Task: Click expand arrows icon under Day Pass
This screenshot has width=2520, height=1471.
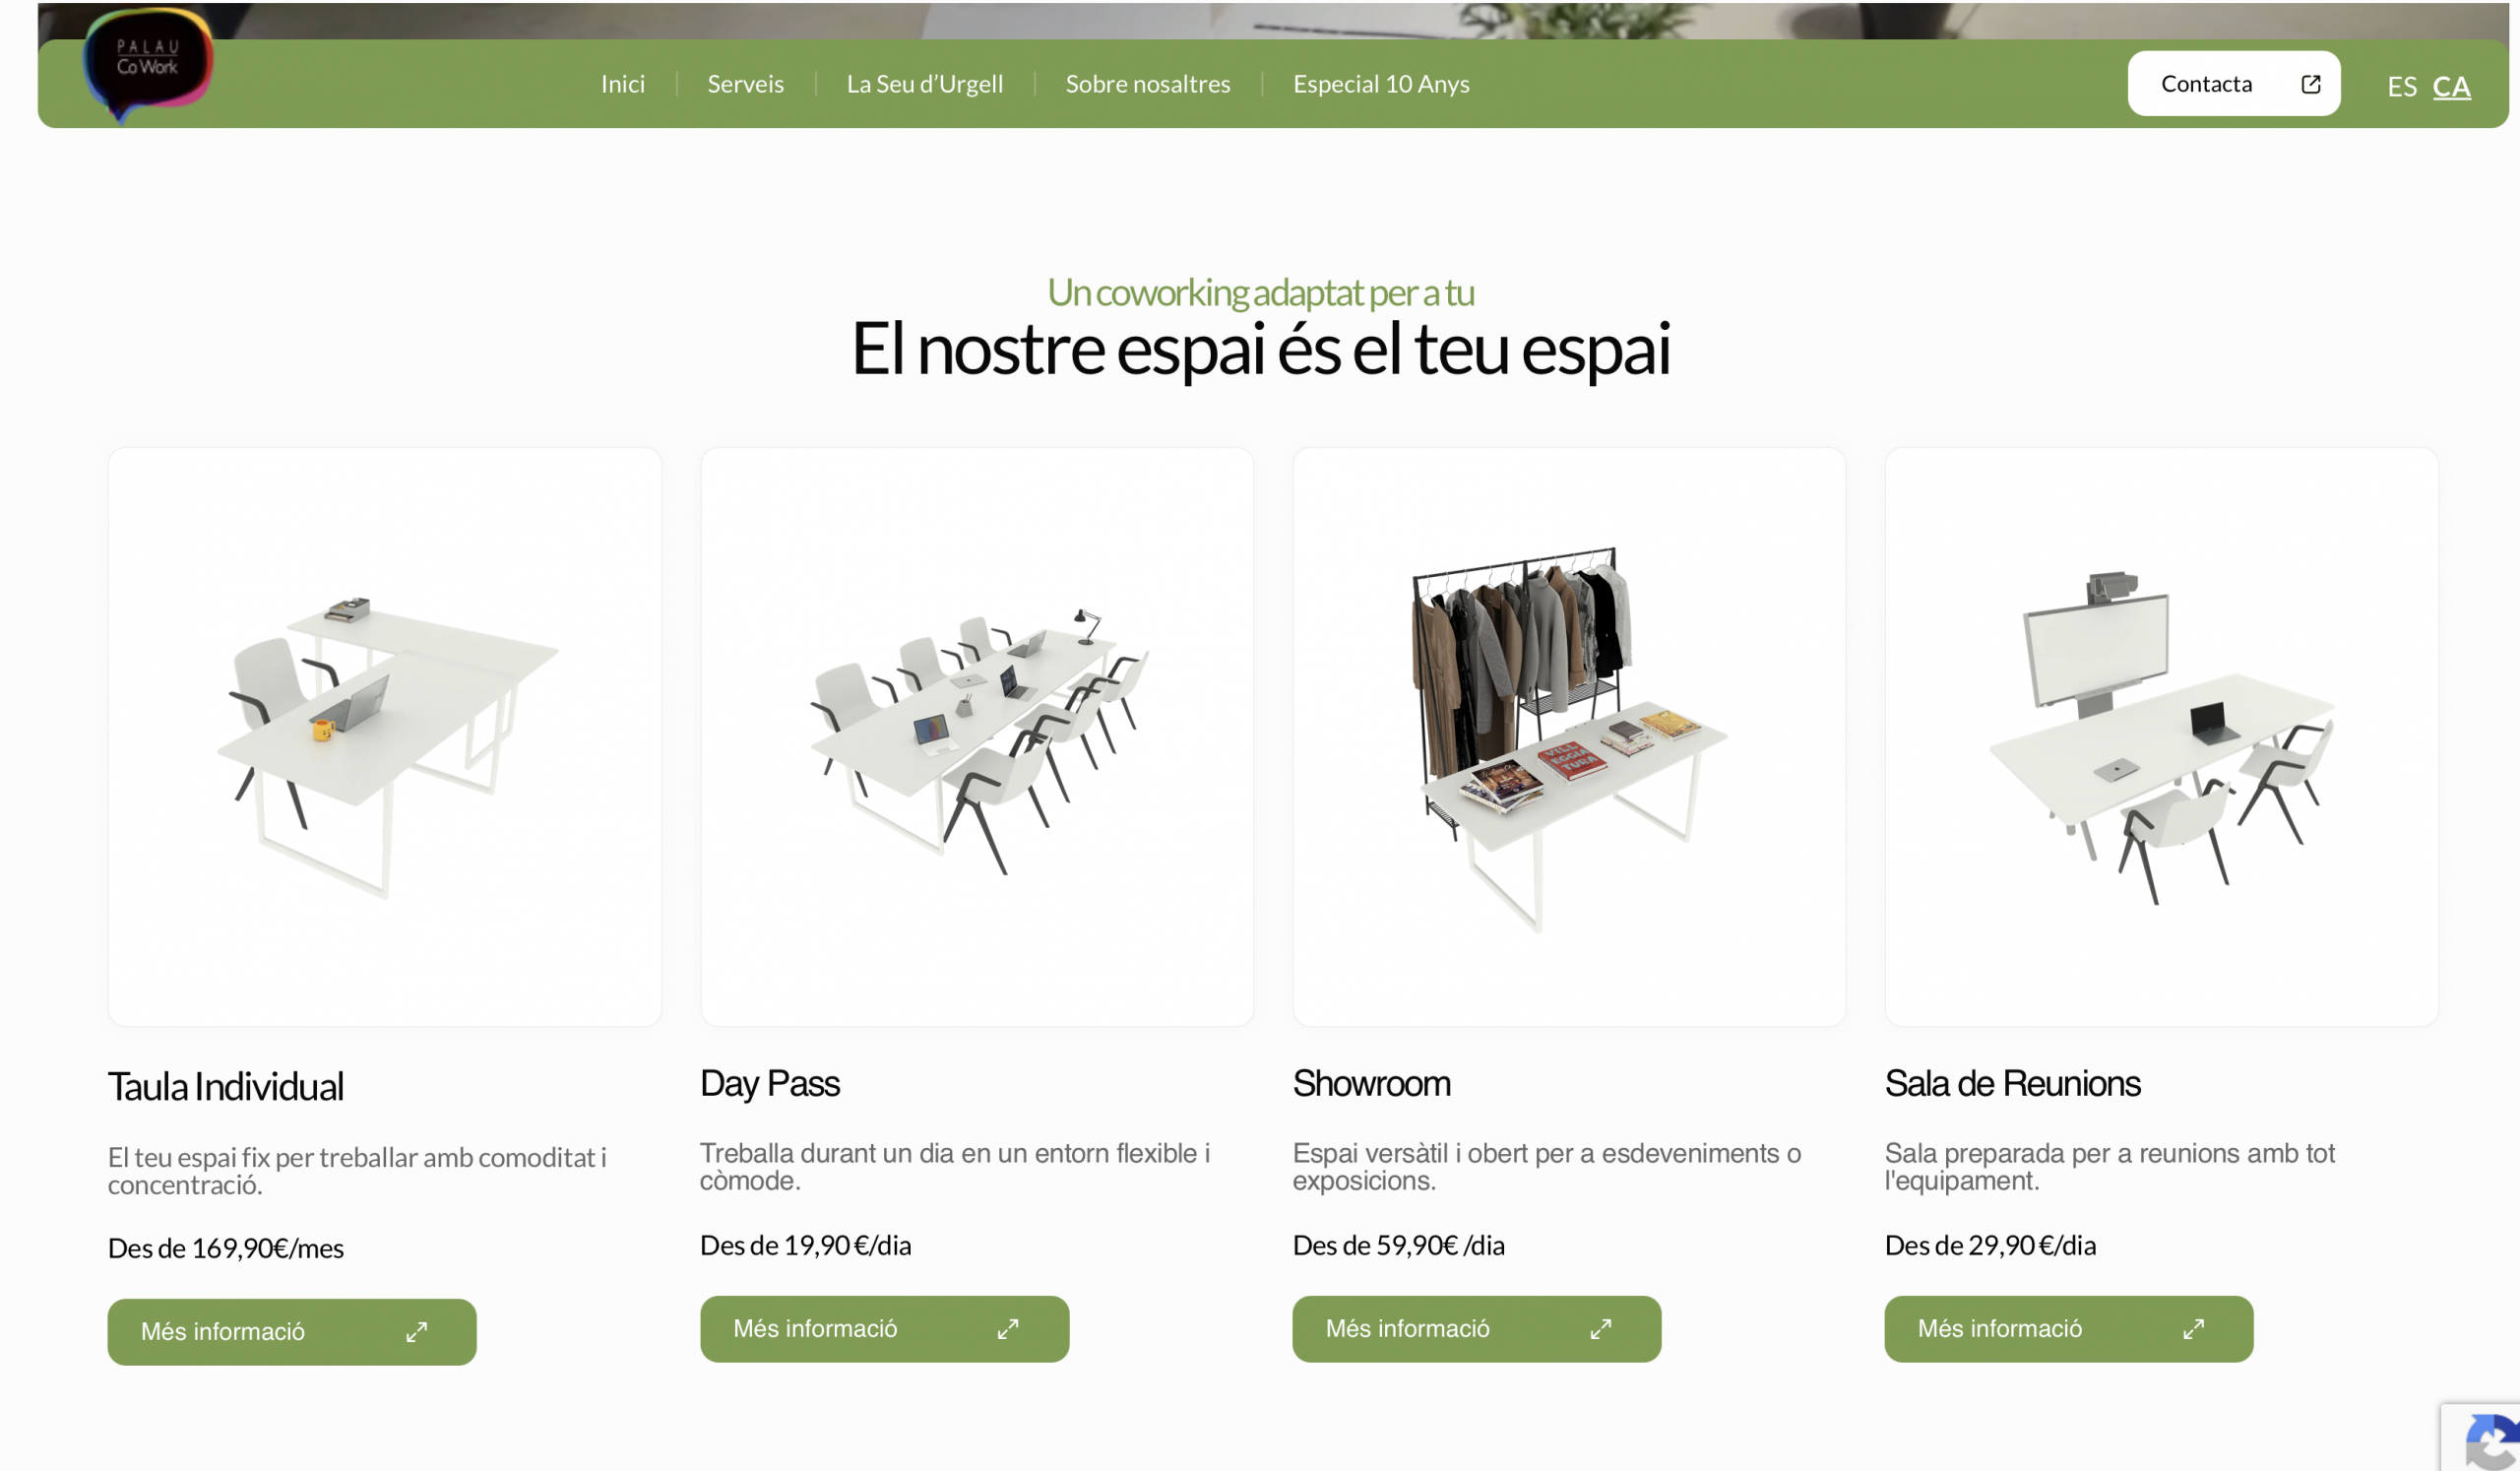Action: tap(1008, 1329)
